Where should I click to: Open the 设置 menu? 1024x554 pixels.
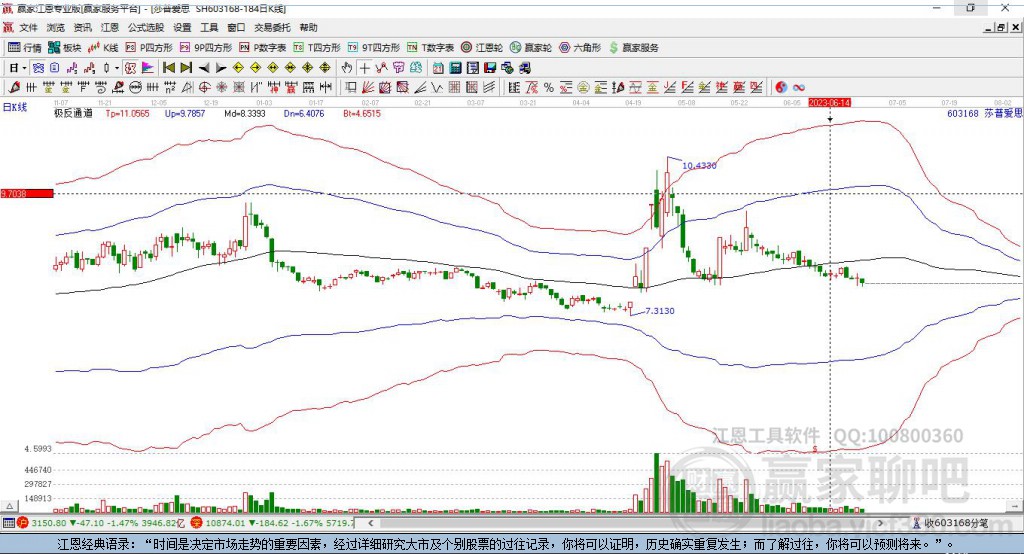(x=182, y=27)
